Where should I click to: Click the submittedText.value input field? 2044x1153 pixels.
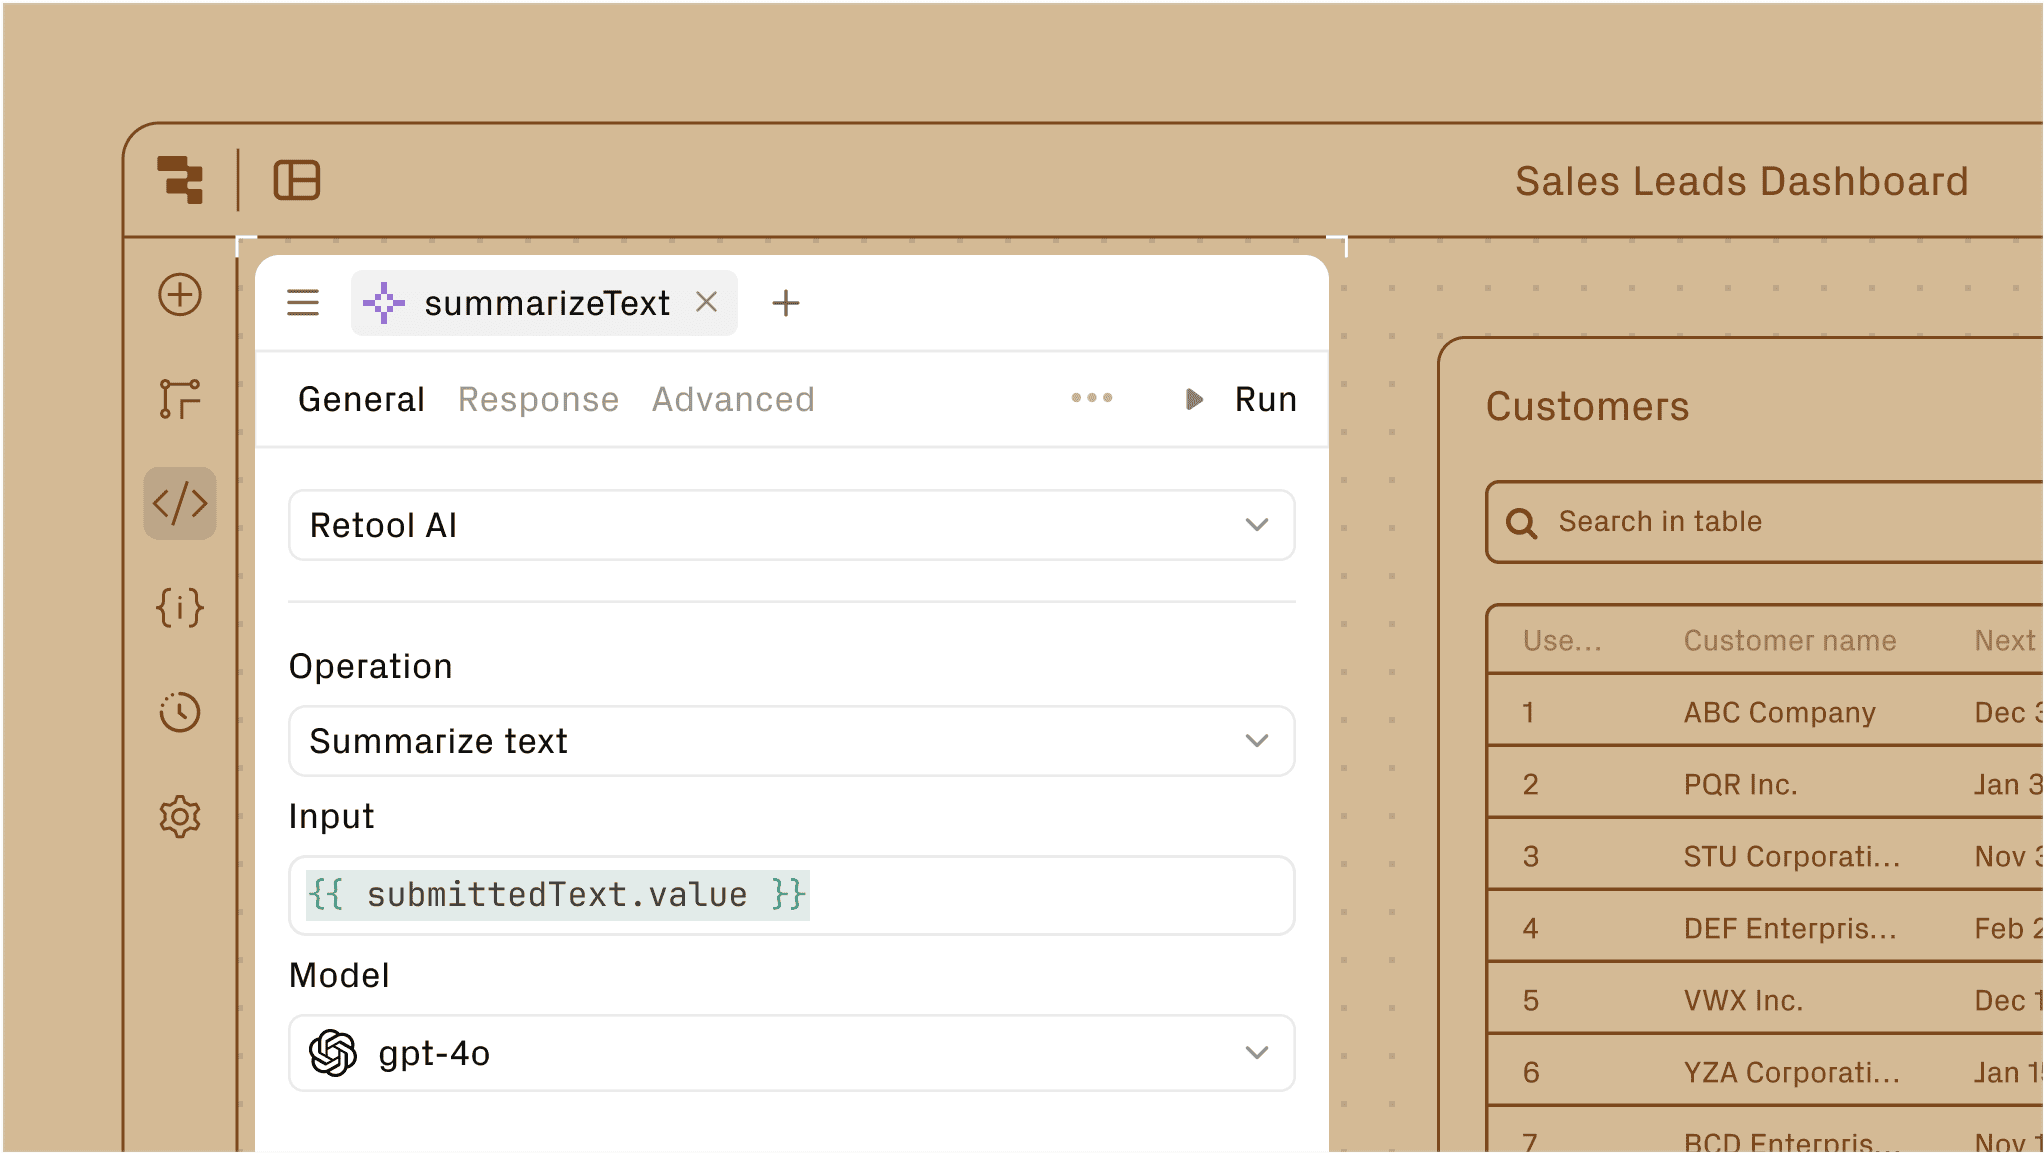point(791,895)
